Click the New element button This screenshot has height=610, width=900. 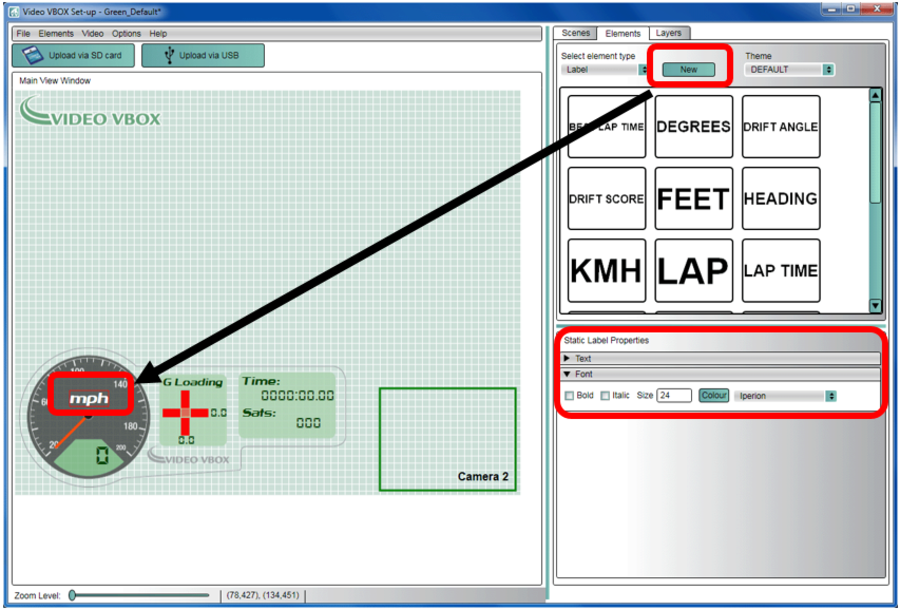click(x=689, y=69)
